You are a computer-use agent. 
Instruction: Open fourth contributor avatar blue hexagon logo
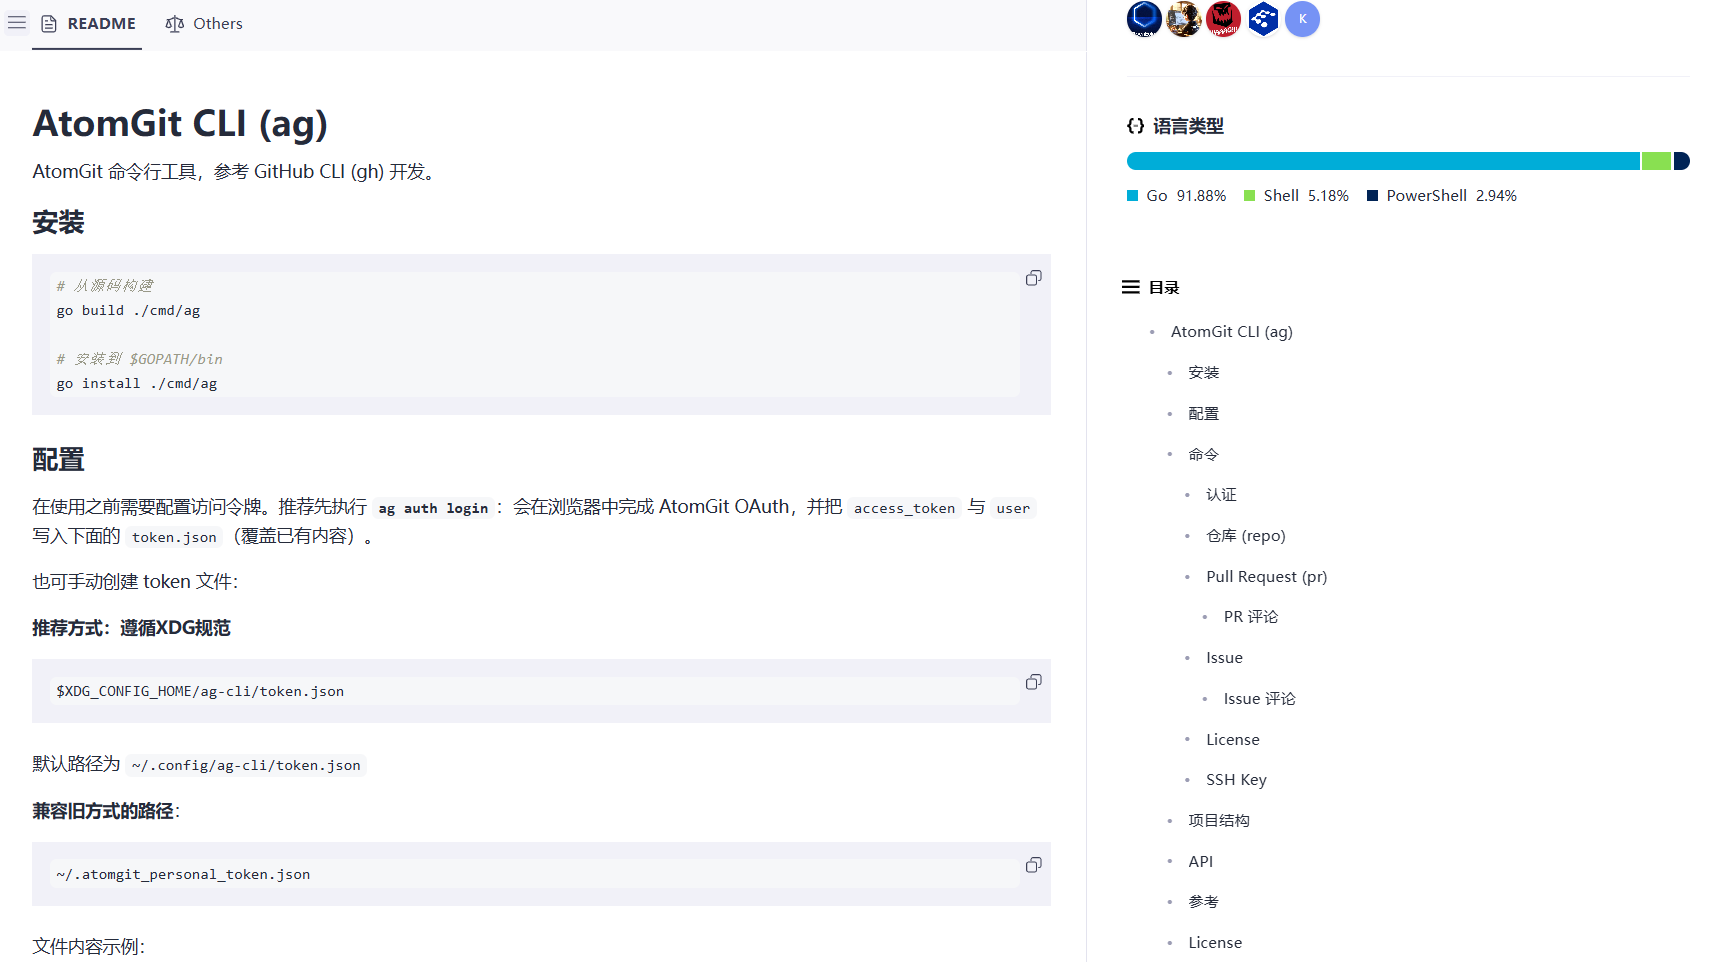click(x=1263, y=19)
